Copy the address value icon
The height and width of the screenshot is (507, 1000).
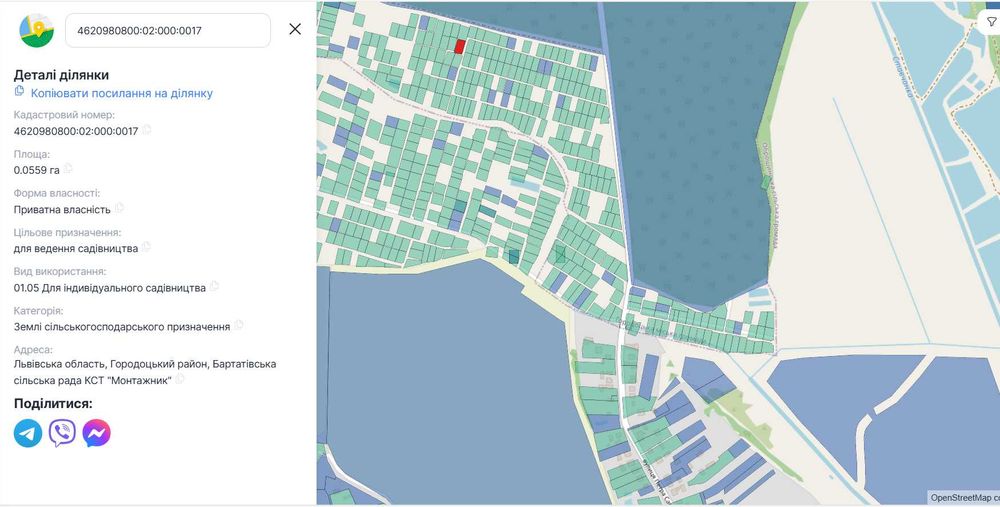pyautogui.click(x=180, y=379)
